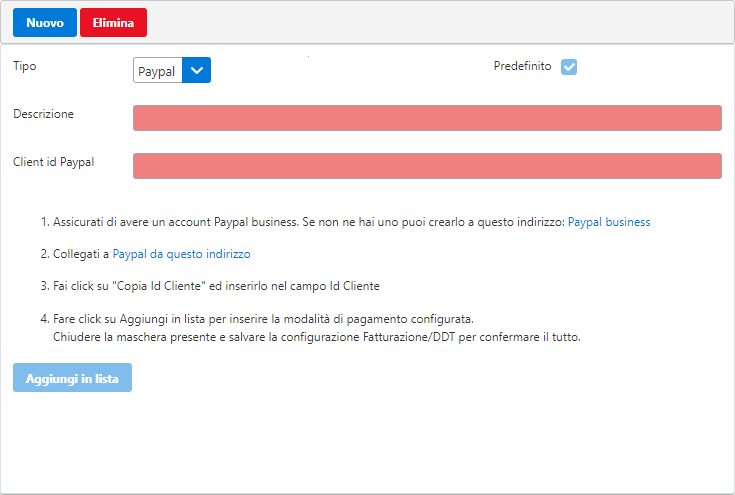Click the Aggiungi in lista button
Viewport: 735px width, 495px height.
(x=72, y=378)
